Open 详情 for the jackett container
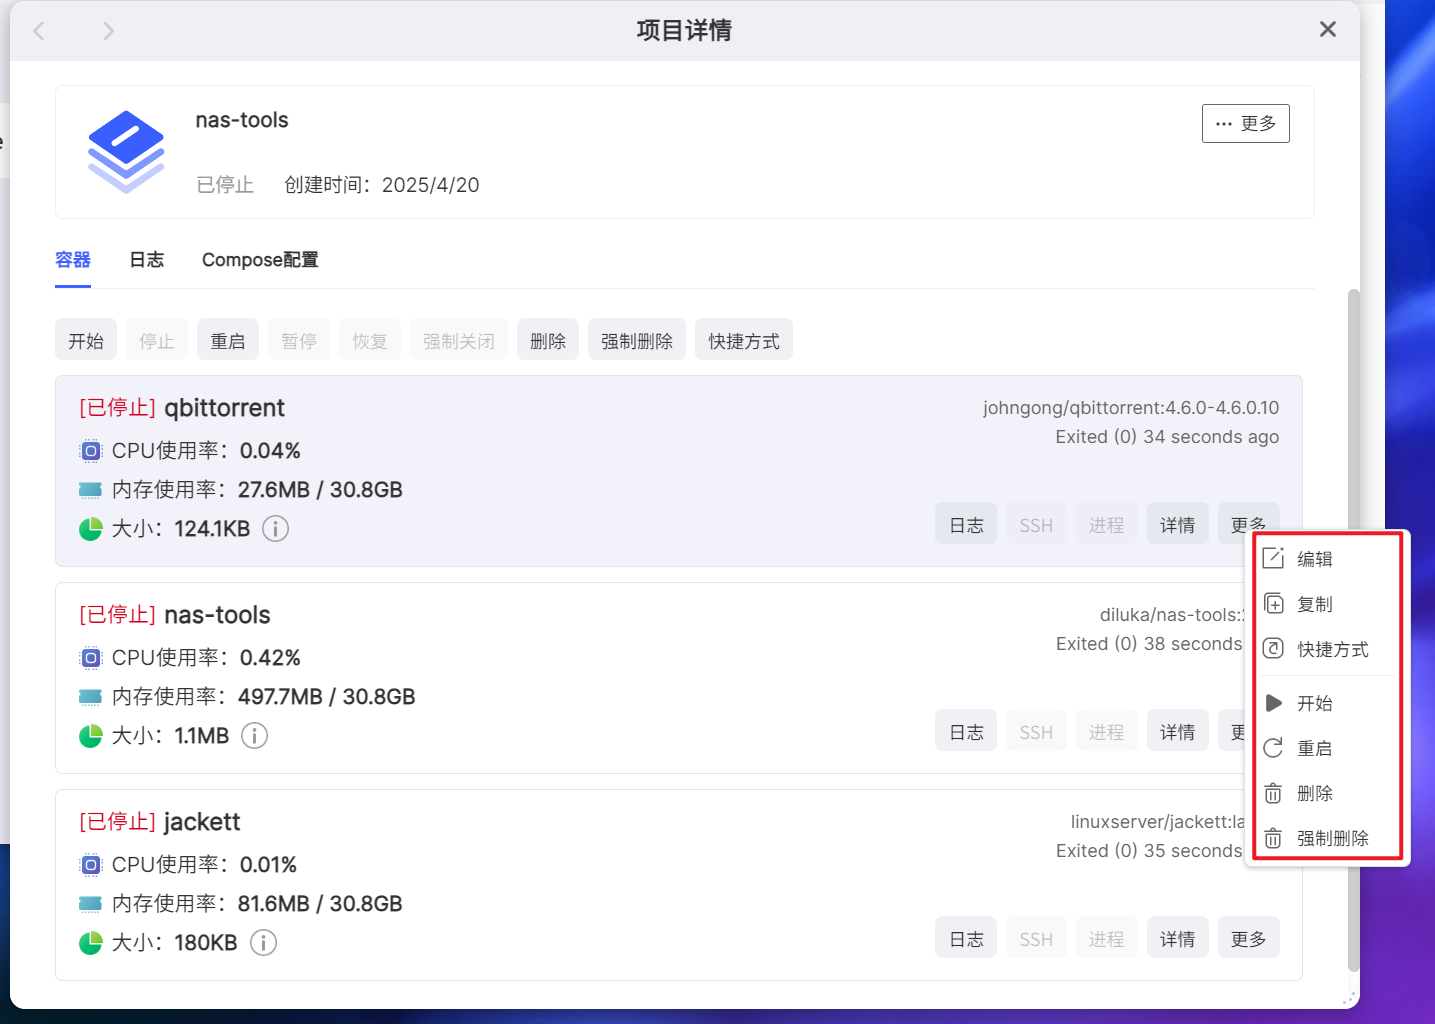Screen dimensions: 1435x1024 point(1178,938)
